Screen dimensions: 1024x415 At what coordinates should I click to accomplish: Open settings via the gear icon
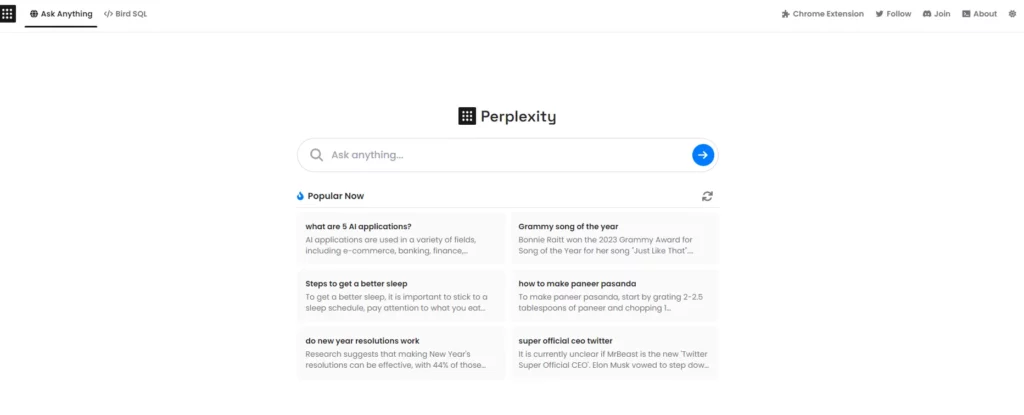tap(1011, 14)
